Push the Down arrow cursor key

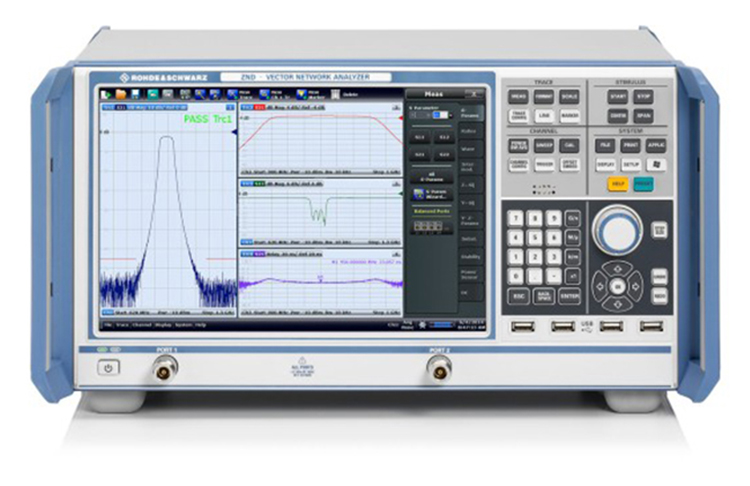(618, 304)
